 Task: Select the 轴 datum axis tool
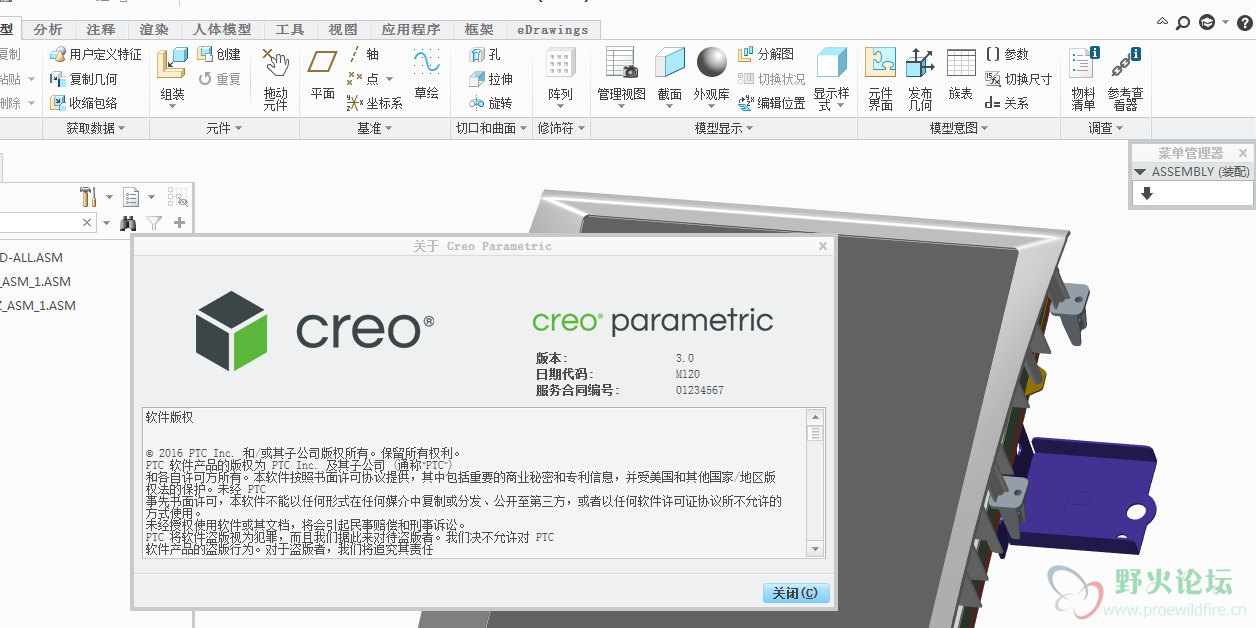pos(364,54)
